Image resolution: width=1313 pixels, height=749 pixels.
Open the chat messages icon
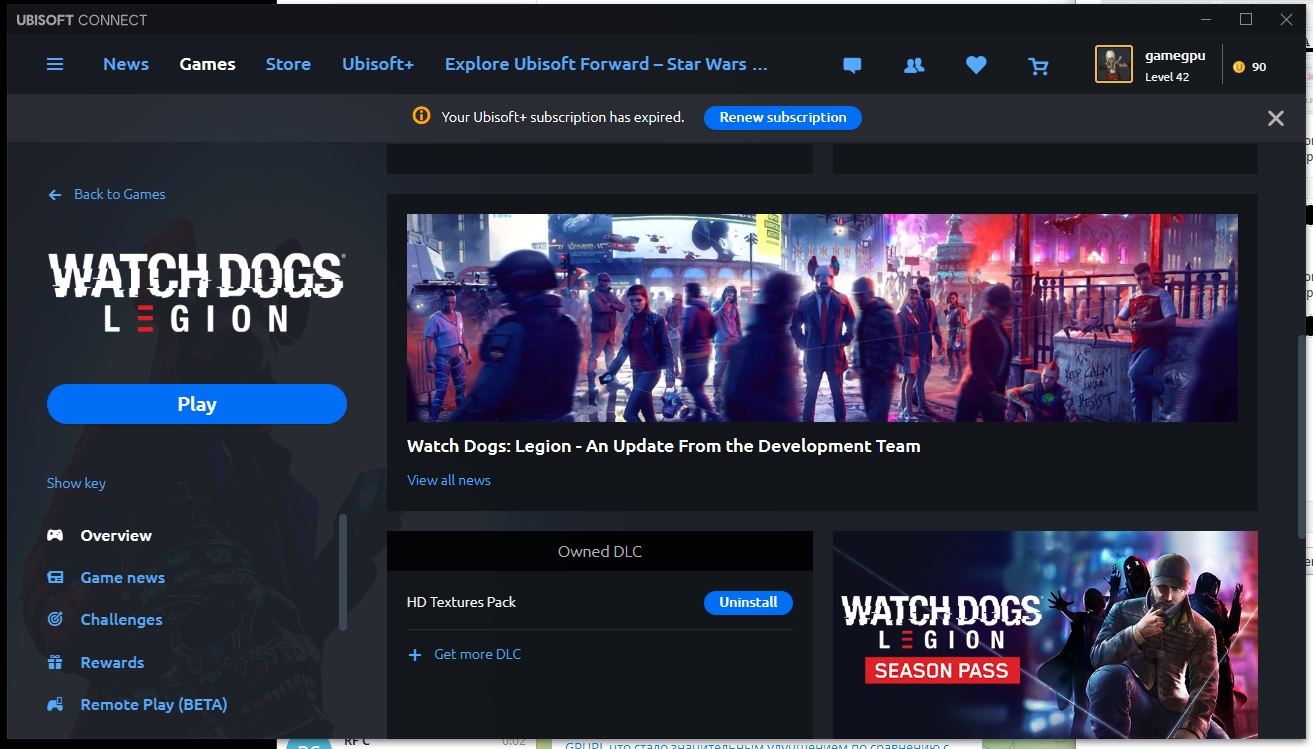852,66
